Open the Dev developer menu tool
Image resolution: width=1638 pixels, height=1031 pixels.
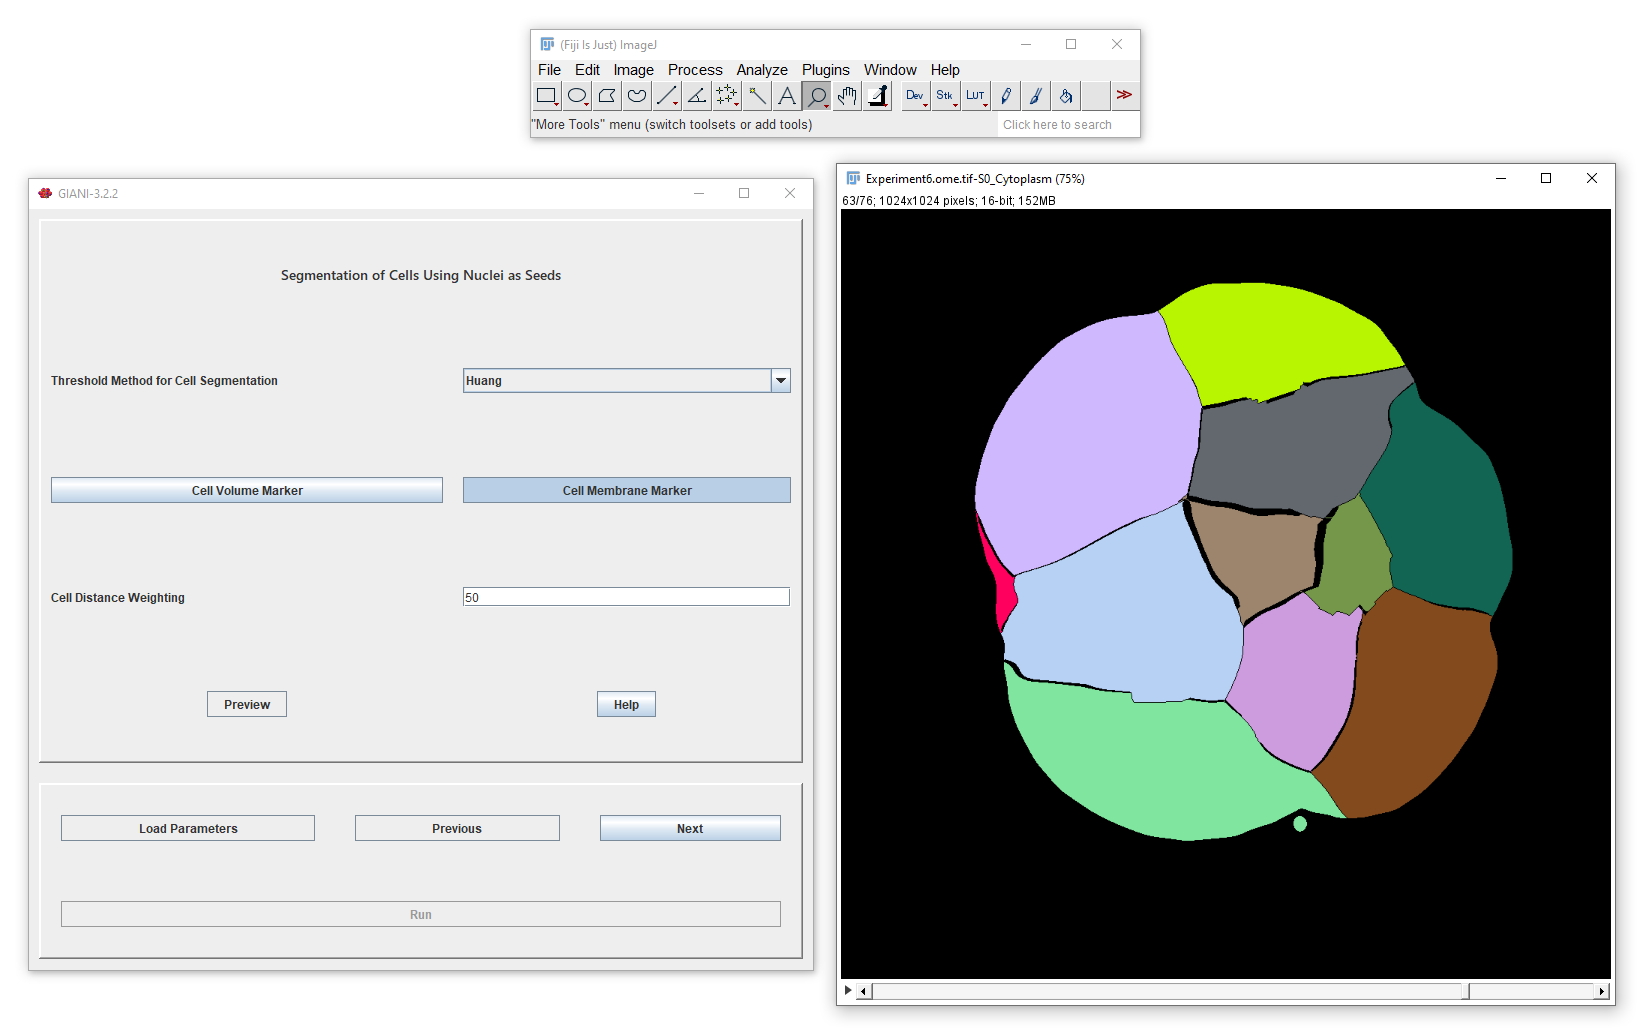point(915,96)
